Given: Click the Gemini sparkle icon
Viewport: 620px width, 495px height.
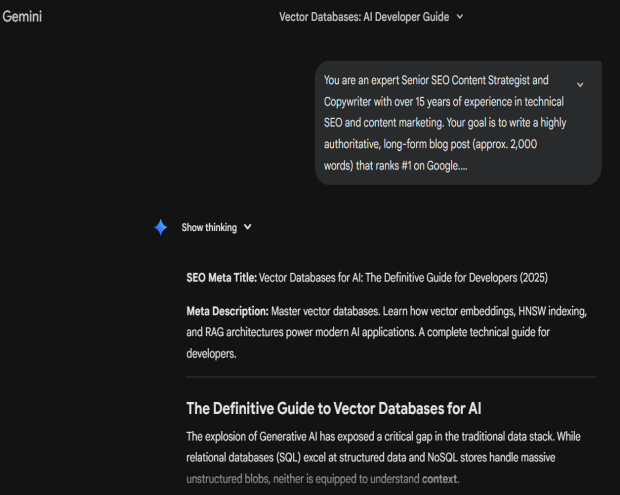Looking at the screenshot, I should [x=160, y=227].
